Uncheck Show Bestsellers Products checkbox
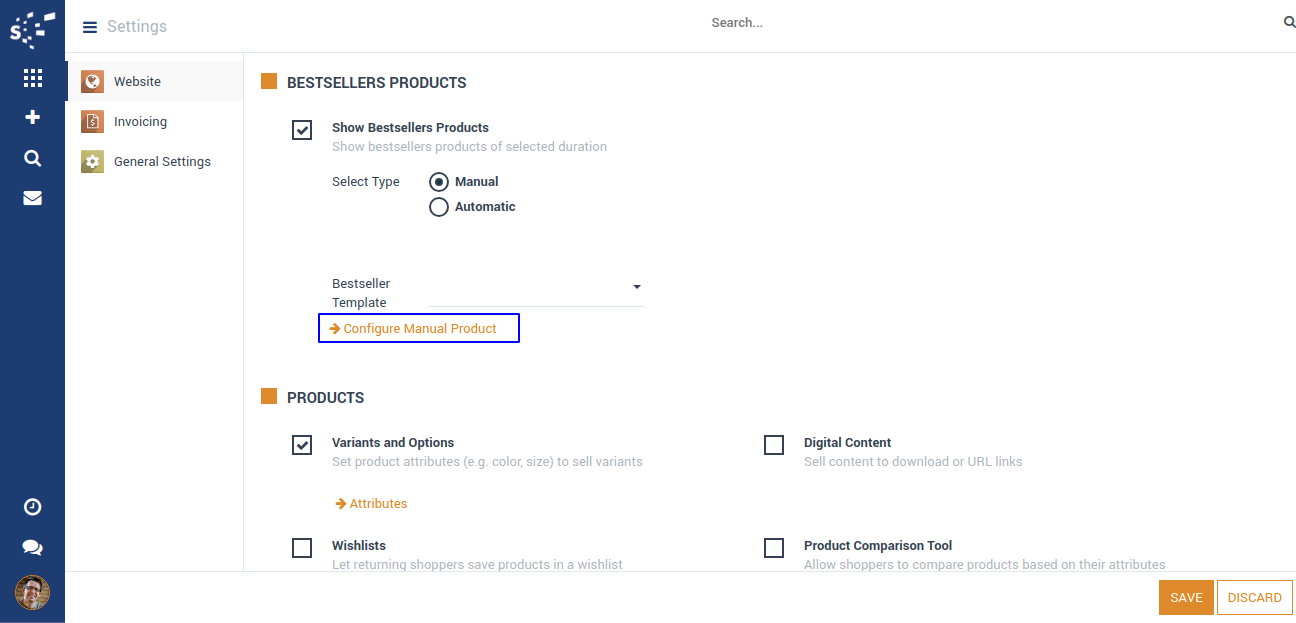Viewport: 1296px width, 623px height. click(302, 130)
